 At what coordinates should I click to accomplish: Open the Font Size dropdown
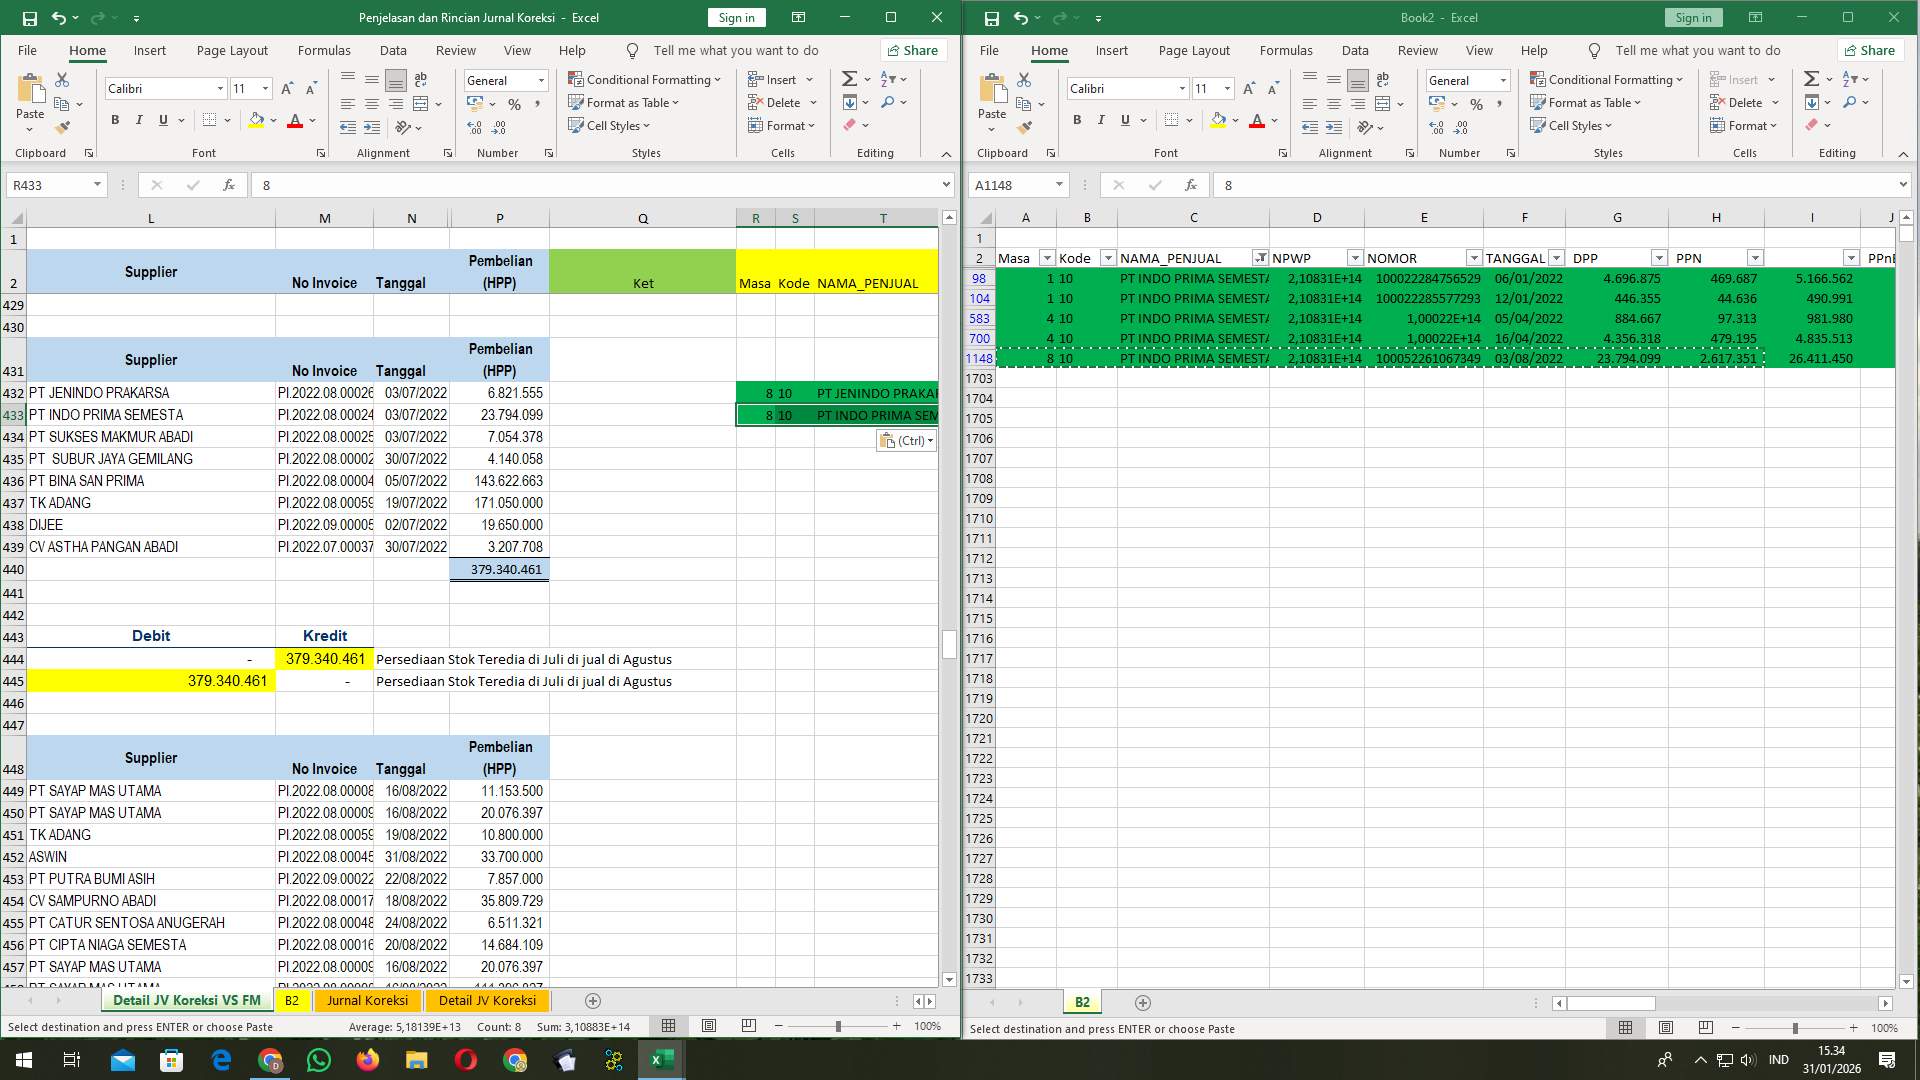click(x=264, y=88)
